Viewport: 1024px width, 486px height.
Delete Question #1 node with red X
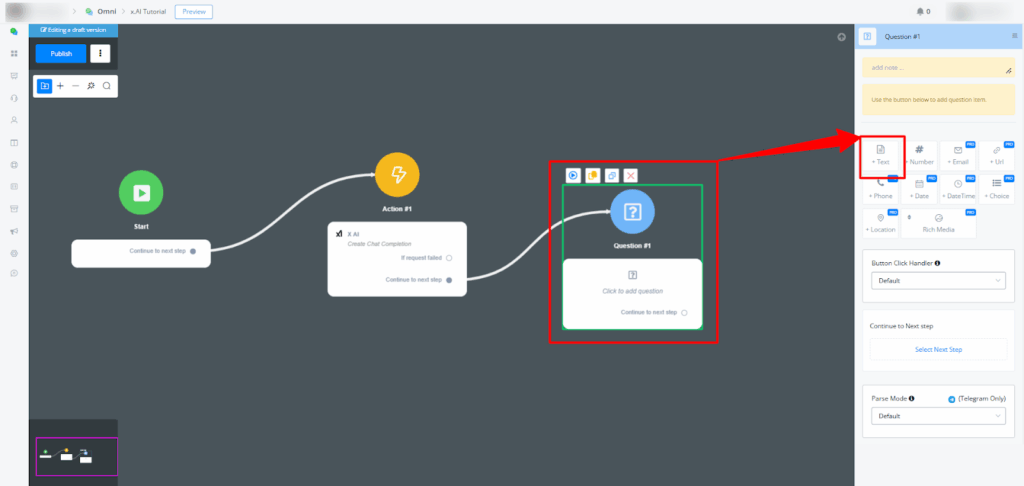[x=630, y=175]
